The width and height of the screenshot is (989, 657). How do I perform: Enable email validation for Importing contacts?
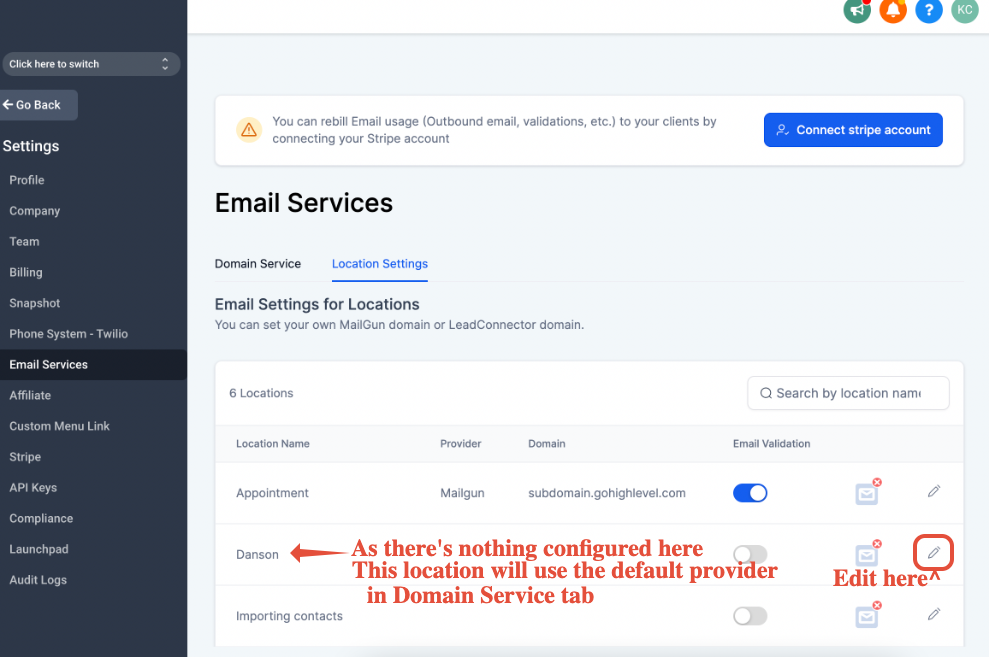pyautogui.click(x=750, y=616)
